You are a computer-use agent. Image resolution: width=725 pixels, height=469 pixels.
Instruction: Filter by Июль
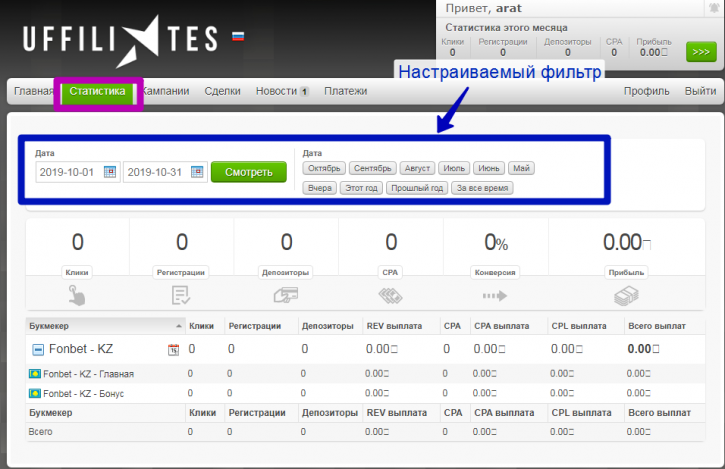[454, 168]
